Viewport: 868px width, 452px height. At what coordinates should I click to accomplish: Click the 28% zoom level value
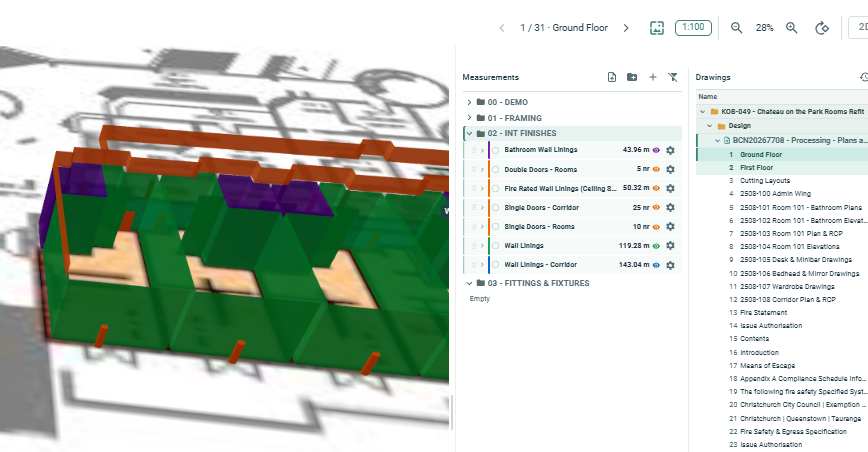tap(764, 28)
